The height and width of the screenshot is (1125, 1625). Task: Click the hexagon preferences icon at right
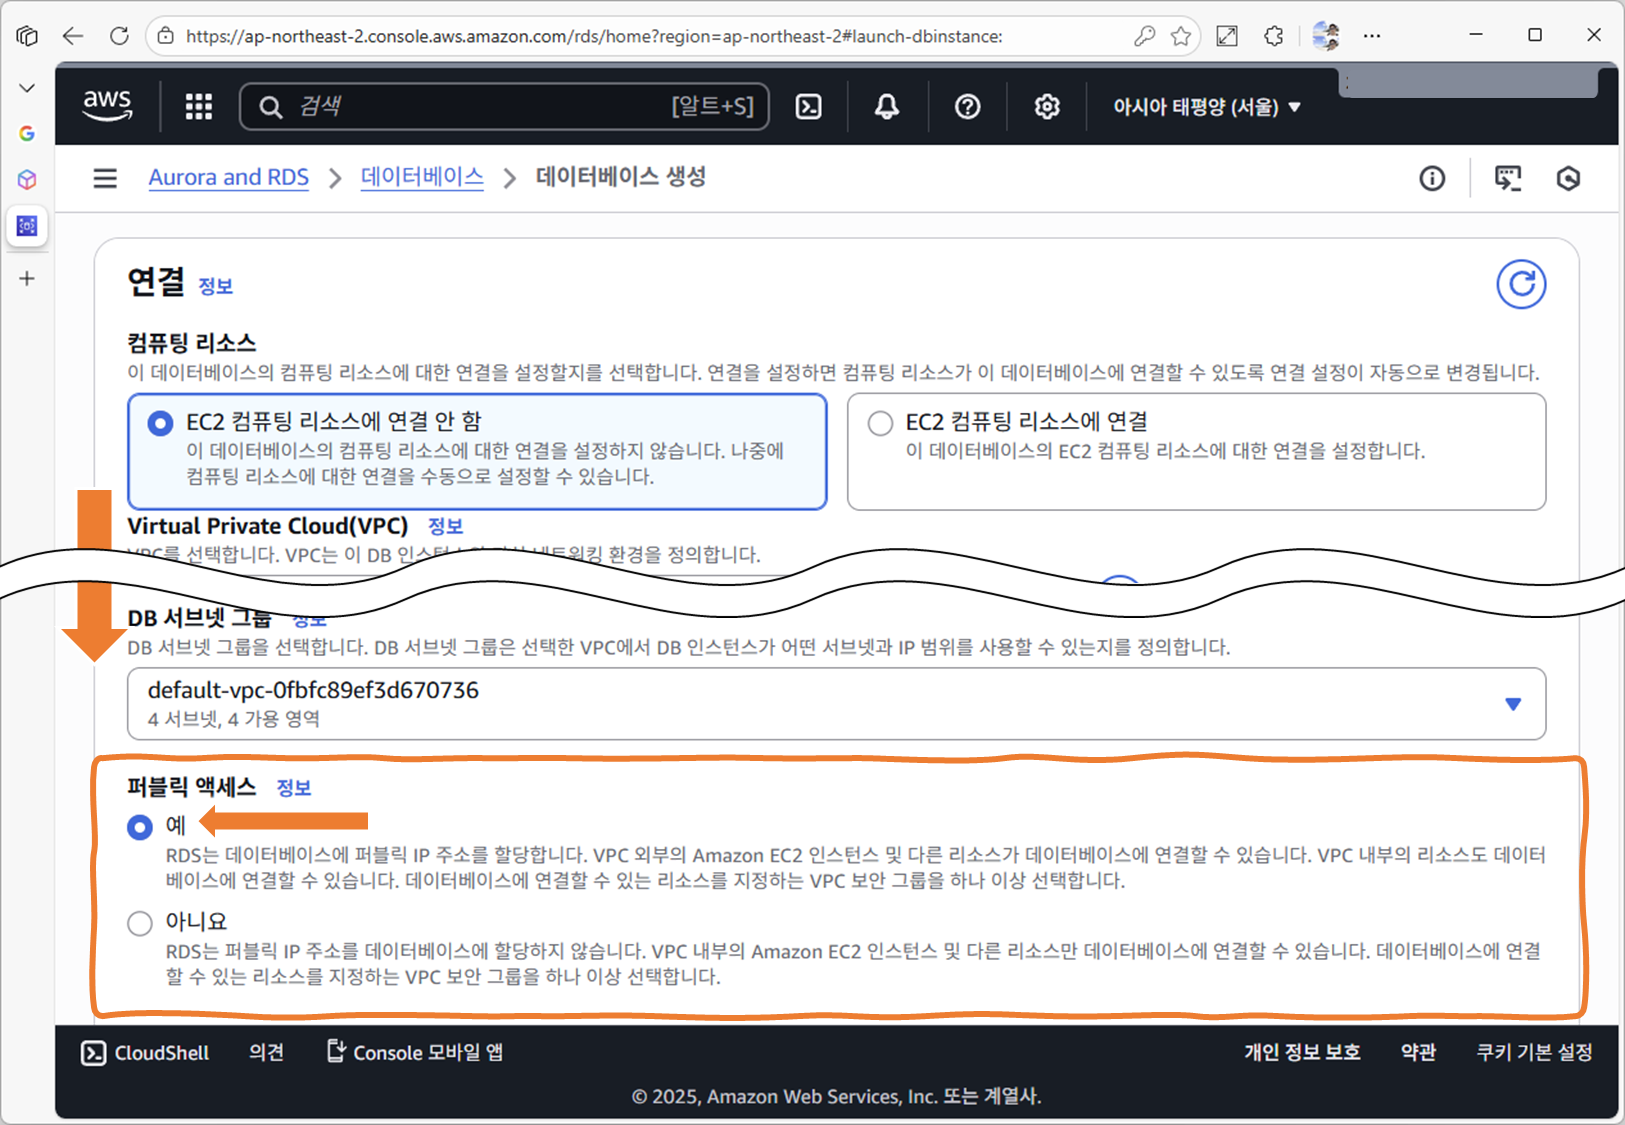pyautogui.click(x=1568, y=178)
